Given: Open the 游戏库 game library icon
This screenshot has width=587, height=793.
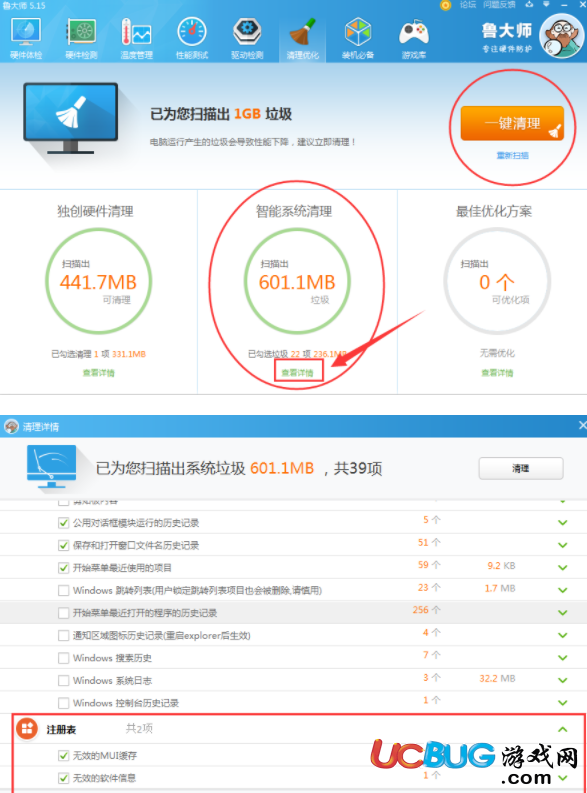Looking at the screenshot, I should [x=414, y=38].
